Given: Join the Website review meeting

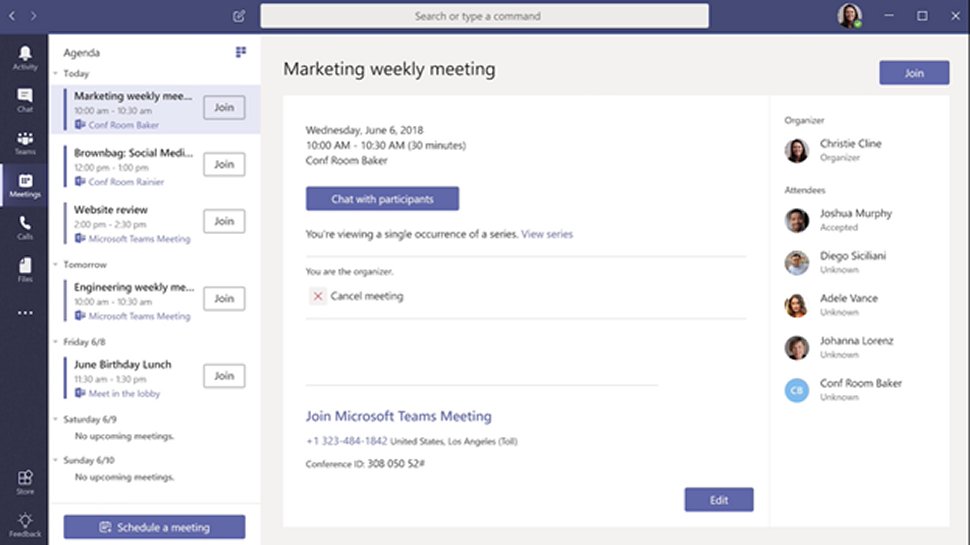Looking at the screenshot, I should [x=224, y=221].
